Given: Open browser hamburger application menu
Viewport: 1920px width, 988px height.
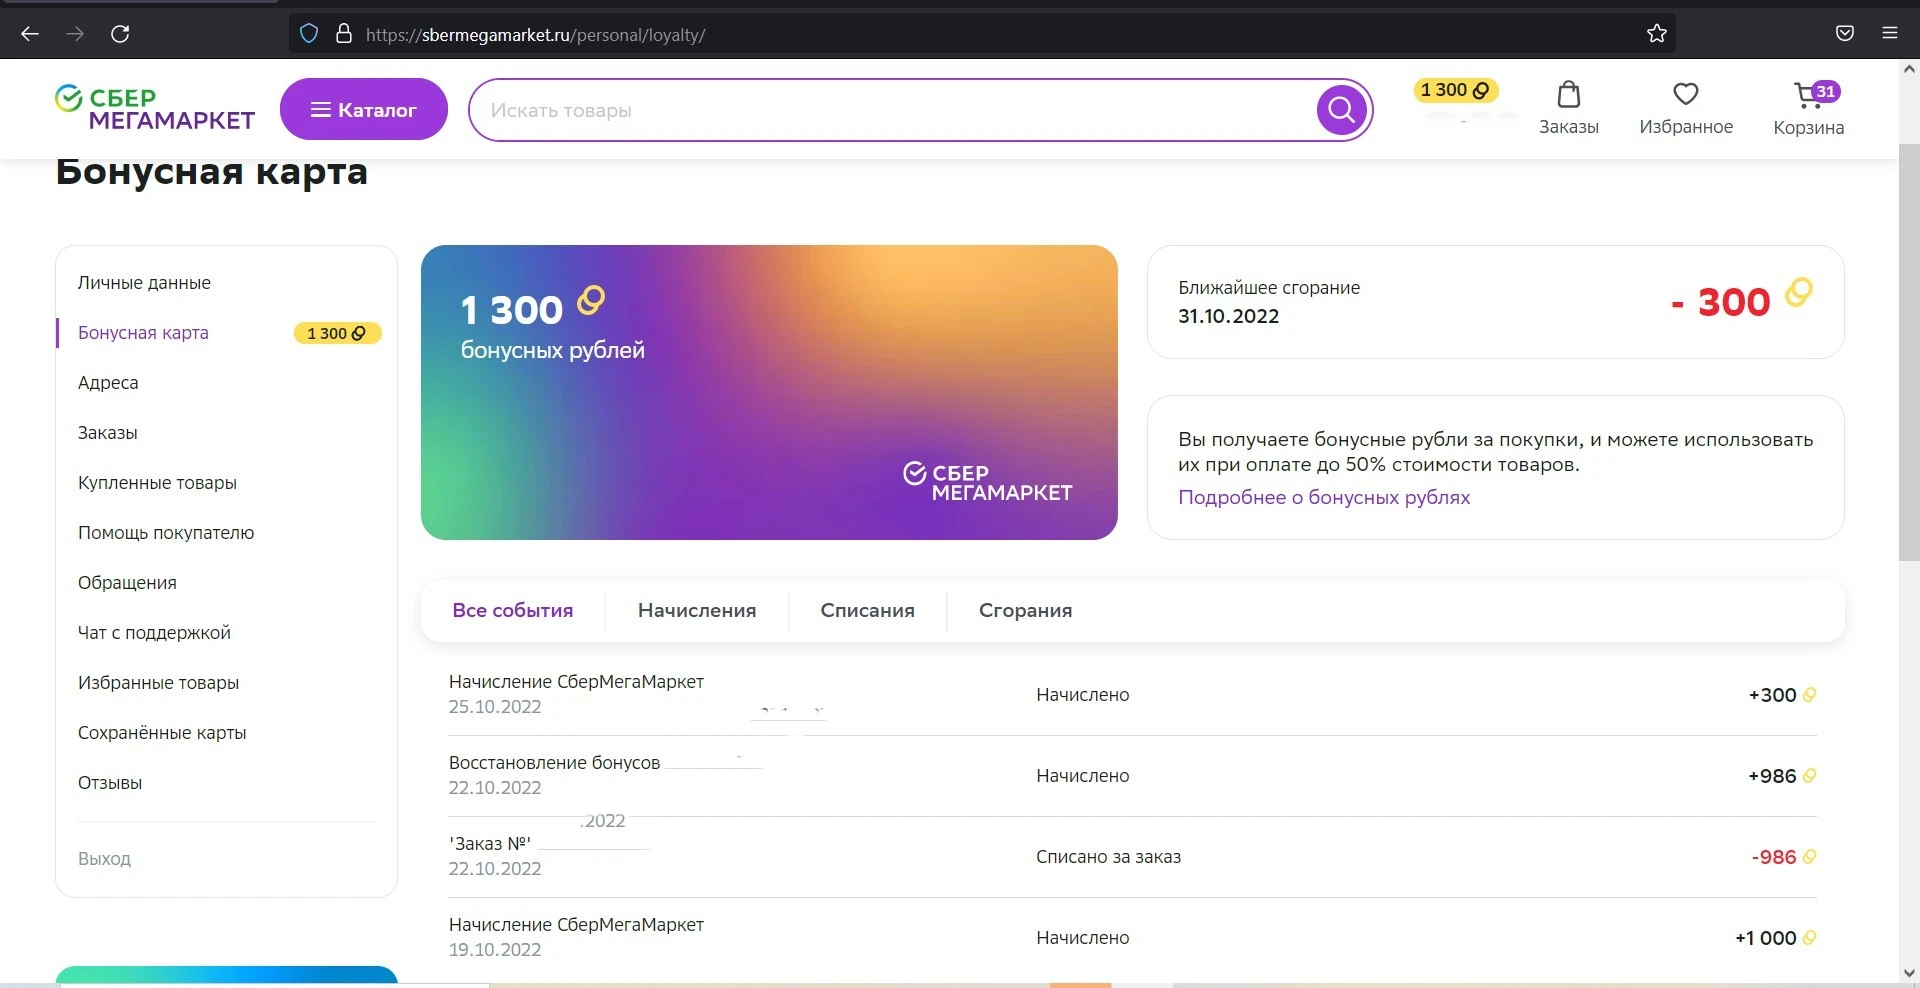Looking at the screenshot, I should tap(1890, 34).
